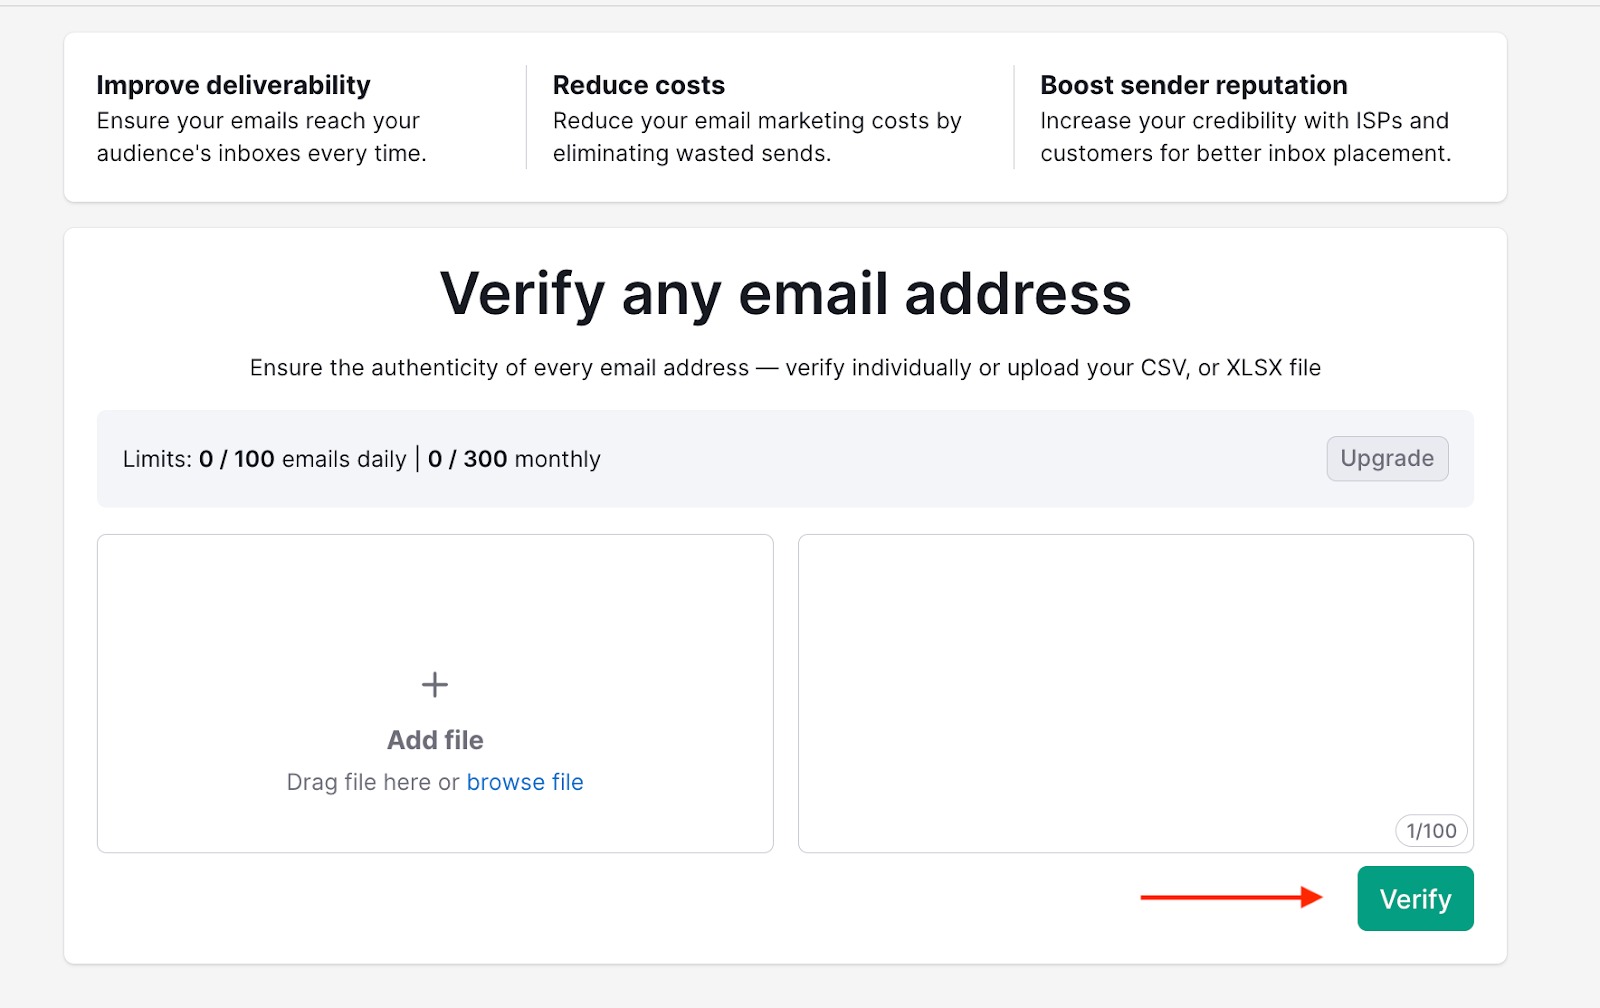Click the Reduce costs section heading
Screen dimensions: 1600x1008
[638, 85]
